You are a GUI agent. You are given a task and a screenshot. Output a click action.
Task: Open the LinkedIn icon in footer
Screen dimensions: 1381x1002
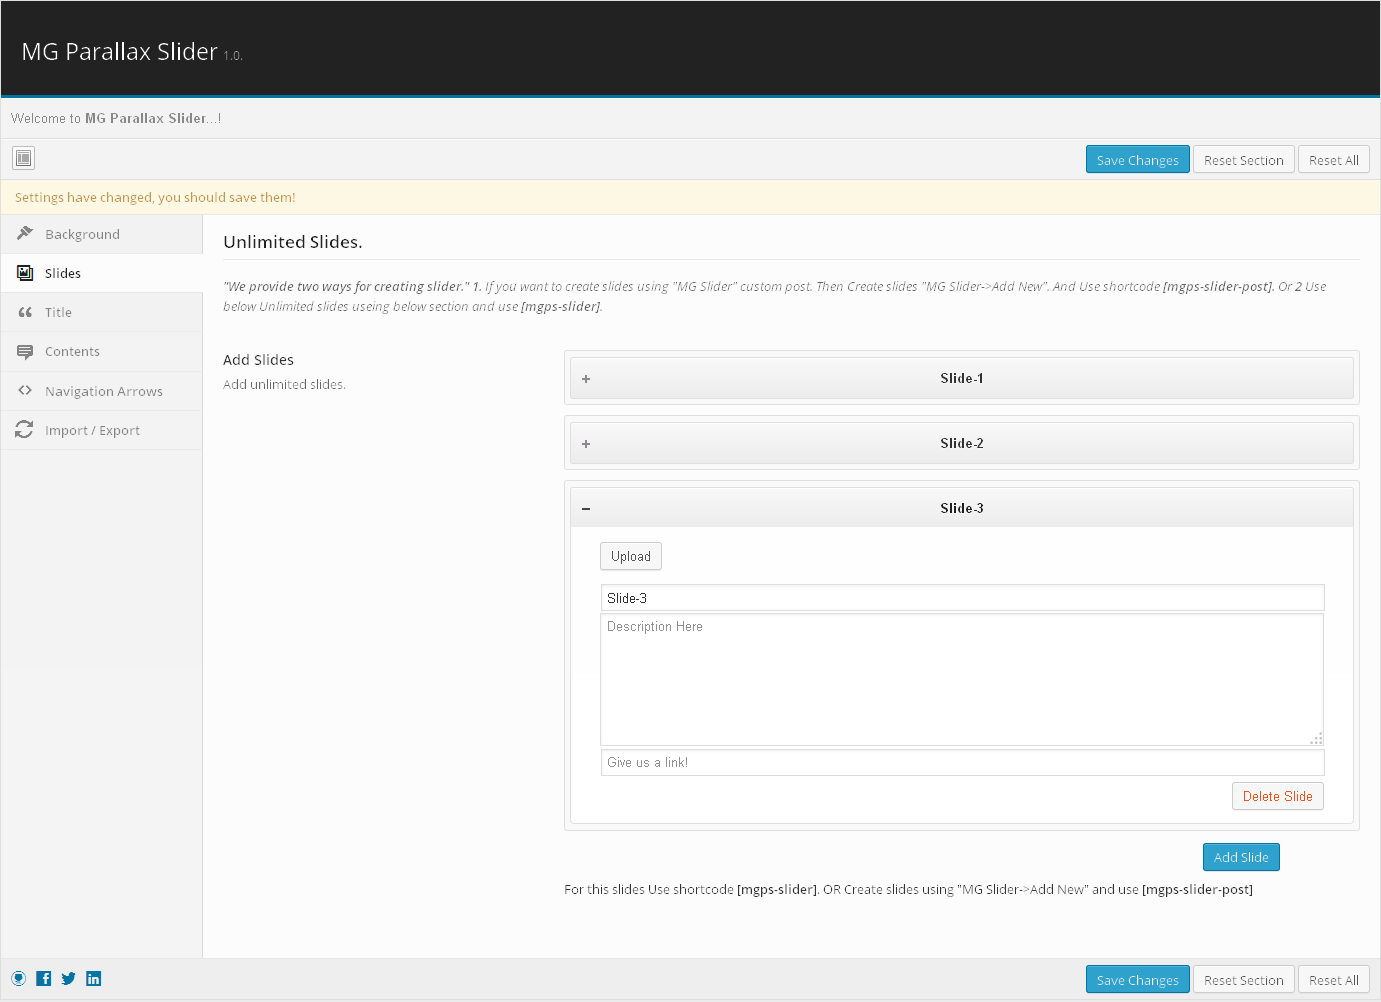[94, 979]
